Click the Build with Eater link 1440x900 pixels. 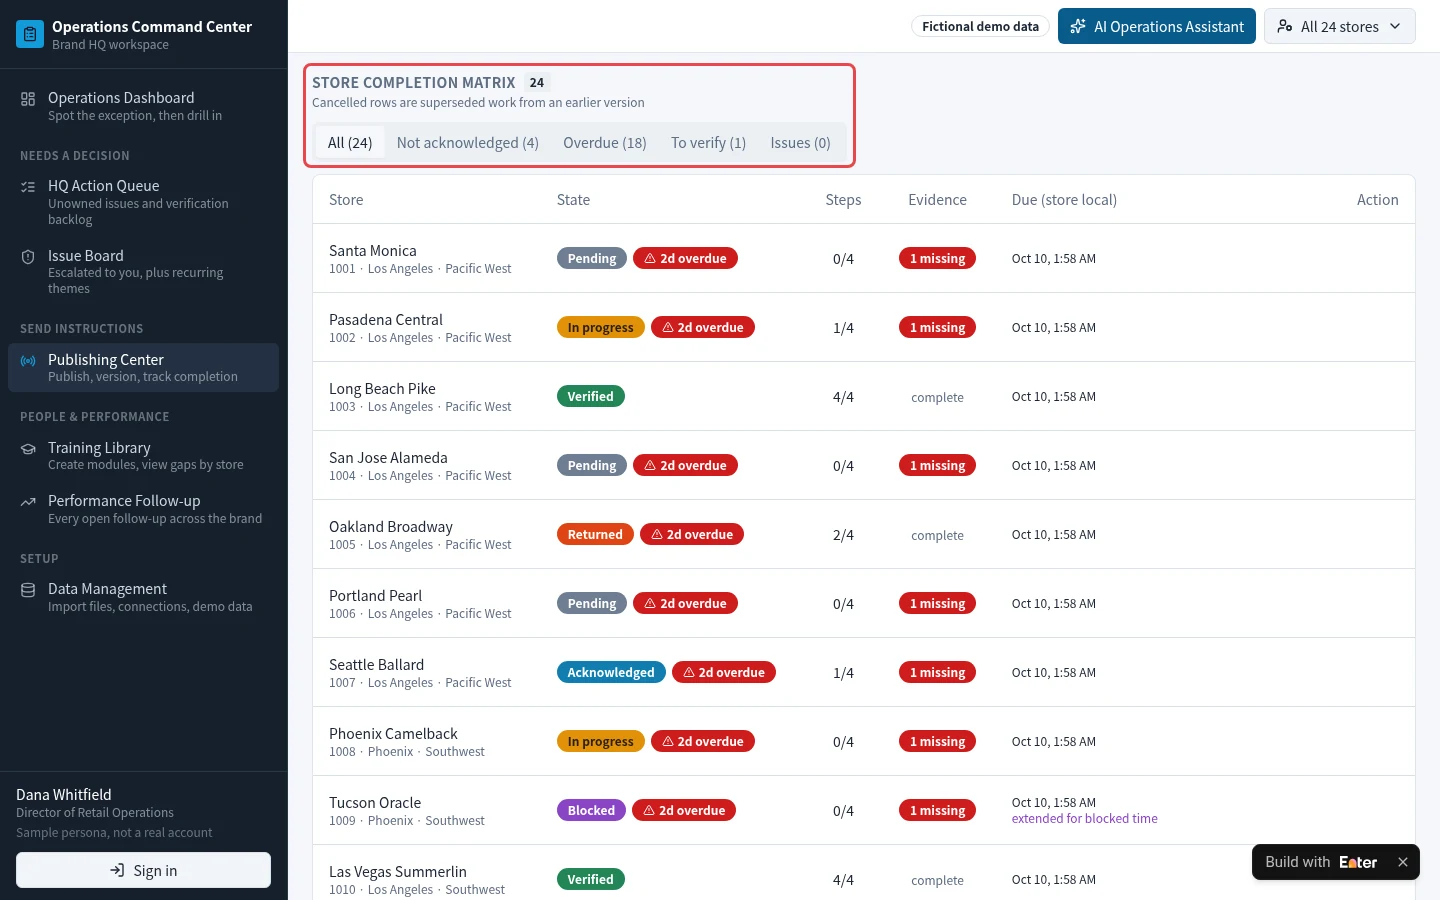pos(1321,862)
